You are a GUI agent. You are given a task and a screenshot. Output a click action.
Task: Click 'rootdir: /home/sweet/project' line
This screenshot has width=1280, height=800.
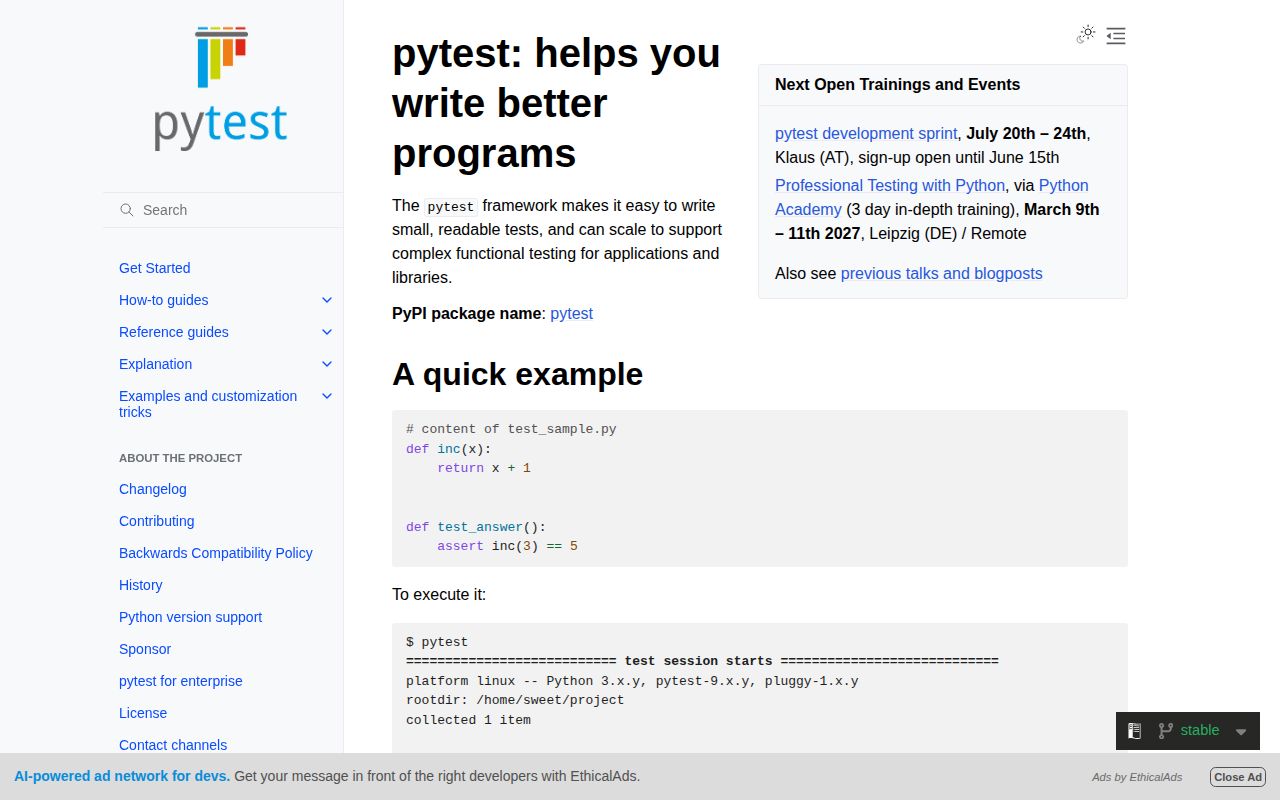[x=515, y=700]
